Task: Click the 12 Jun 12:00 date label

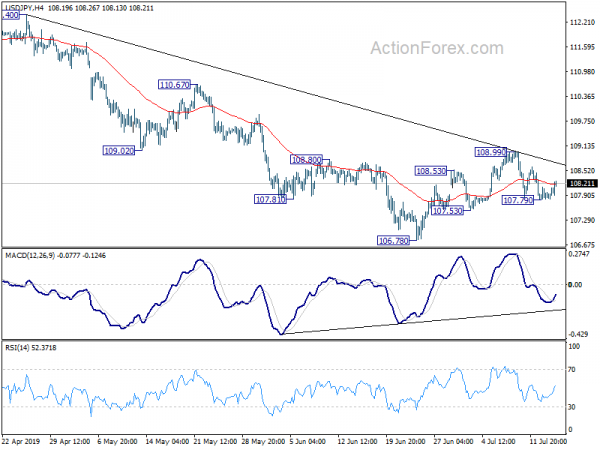Action: 358,441
